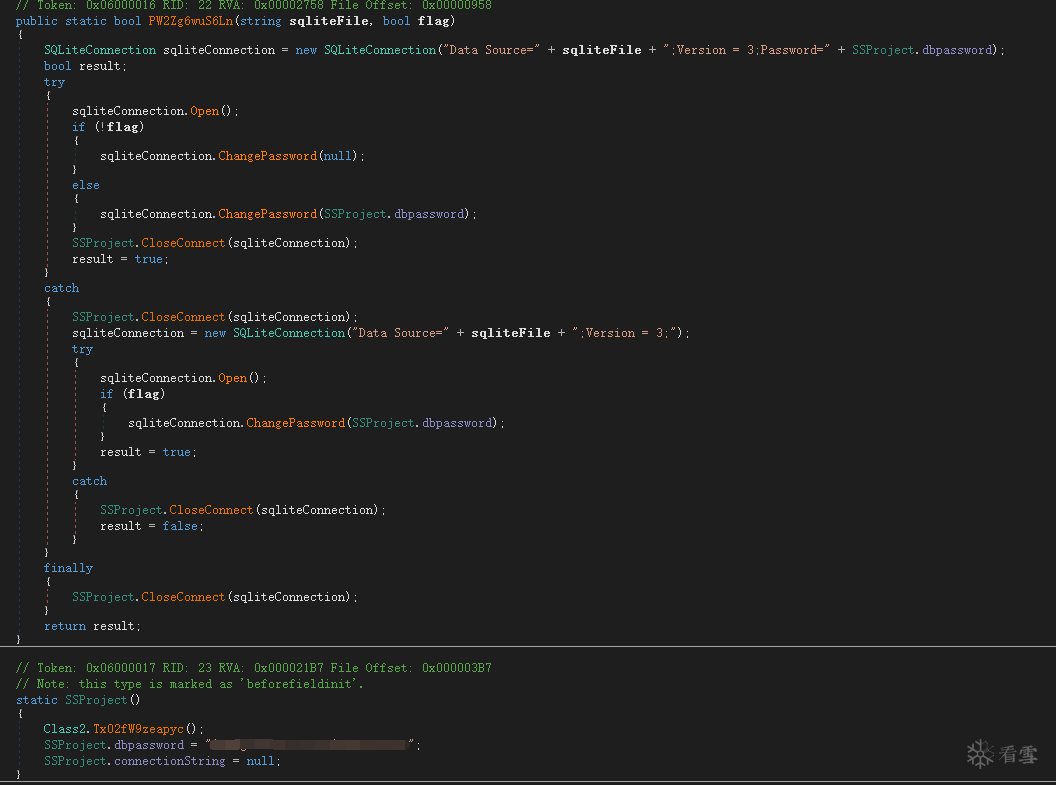Open the Class2 type reference
Image resolution: width=1056 pixels, height=785 pixels.
65,729
